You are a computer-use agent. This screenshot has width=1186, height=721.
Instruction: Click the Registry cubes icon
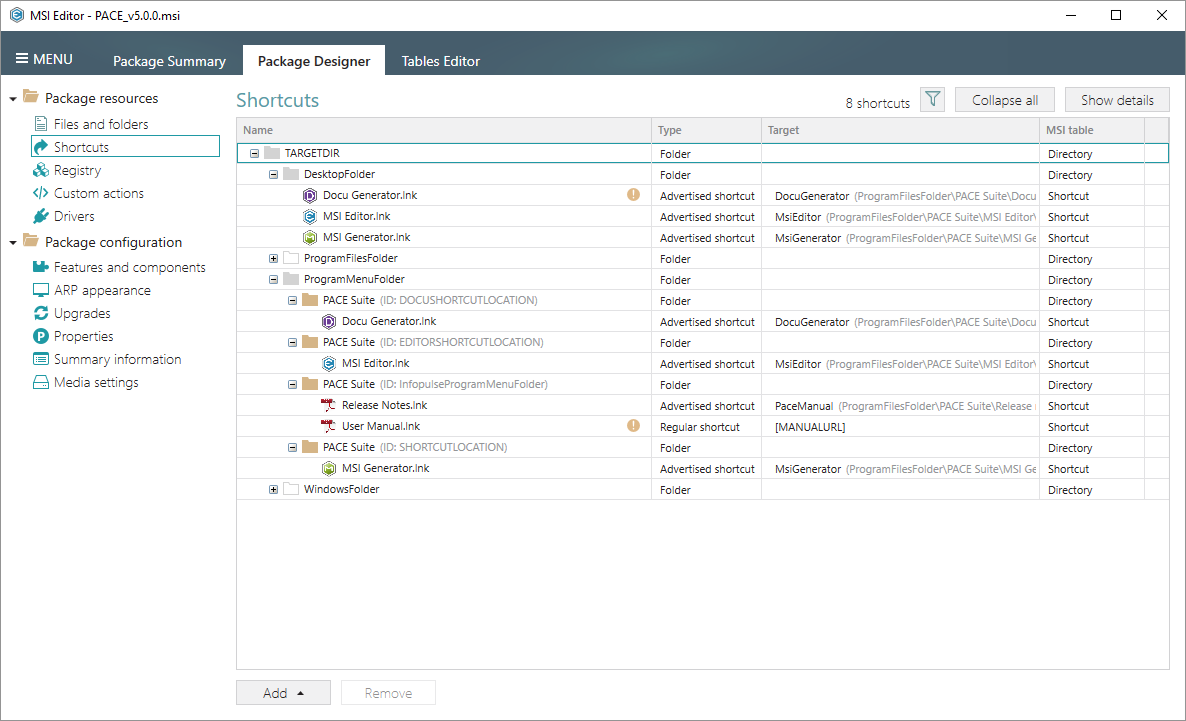(41, 170)
